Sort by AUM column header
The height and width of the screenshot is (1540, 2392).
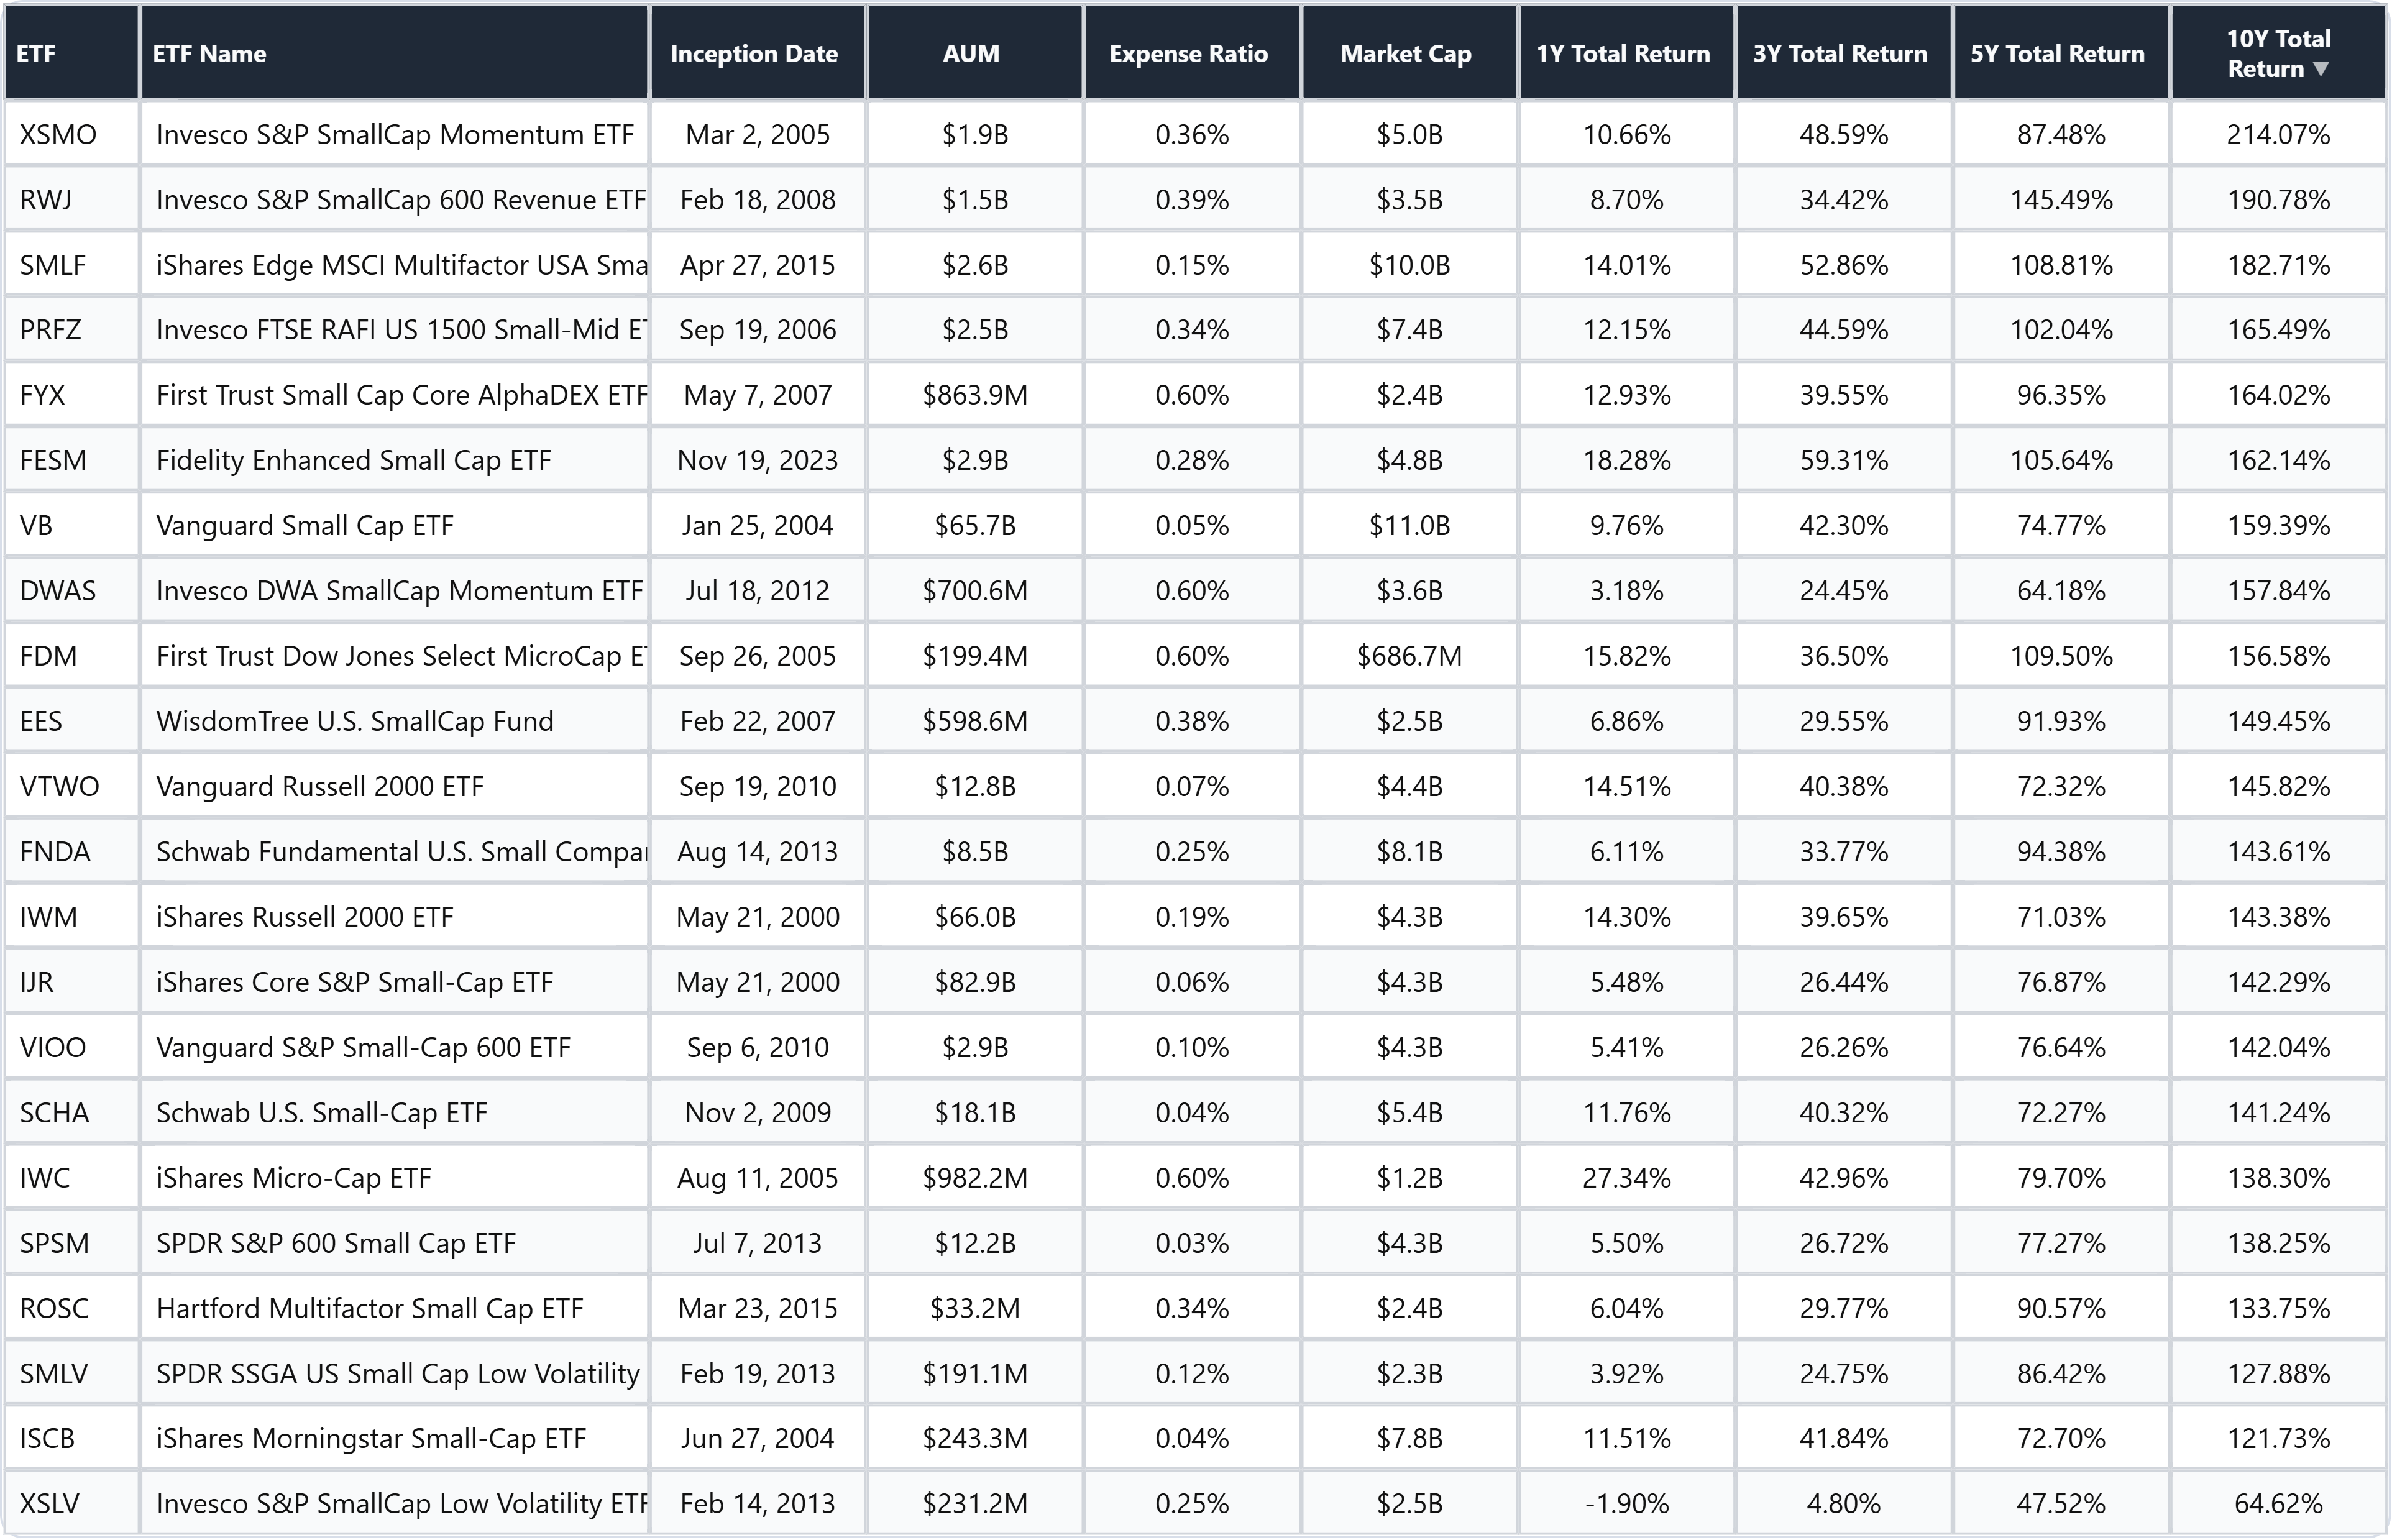pyautogui.click(x=971, y=54)
